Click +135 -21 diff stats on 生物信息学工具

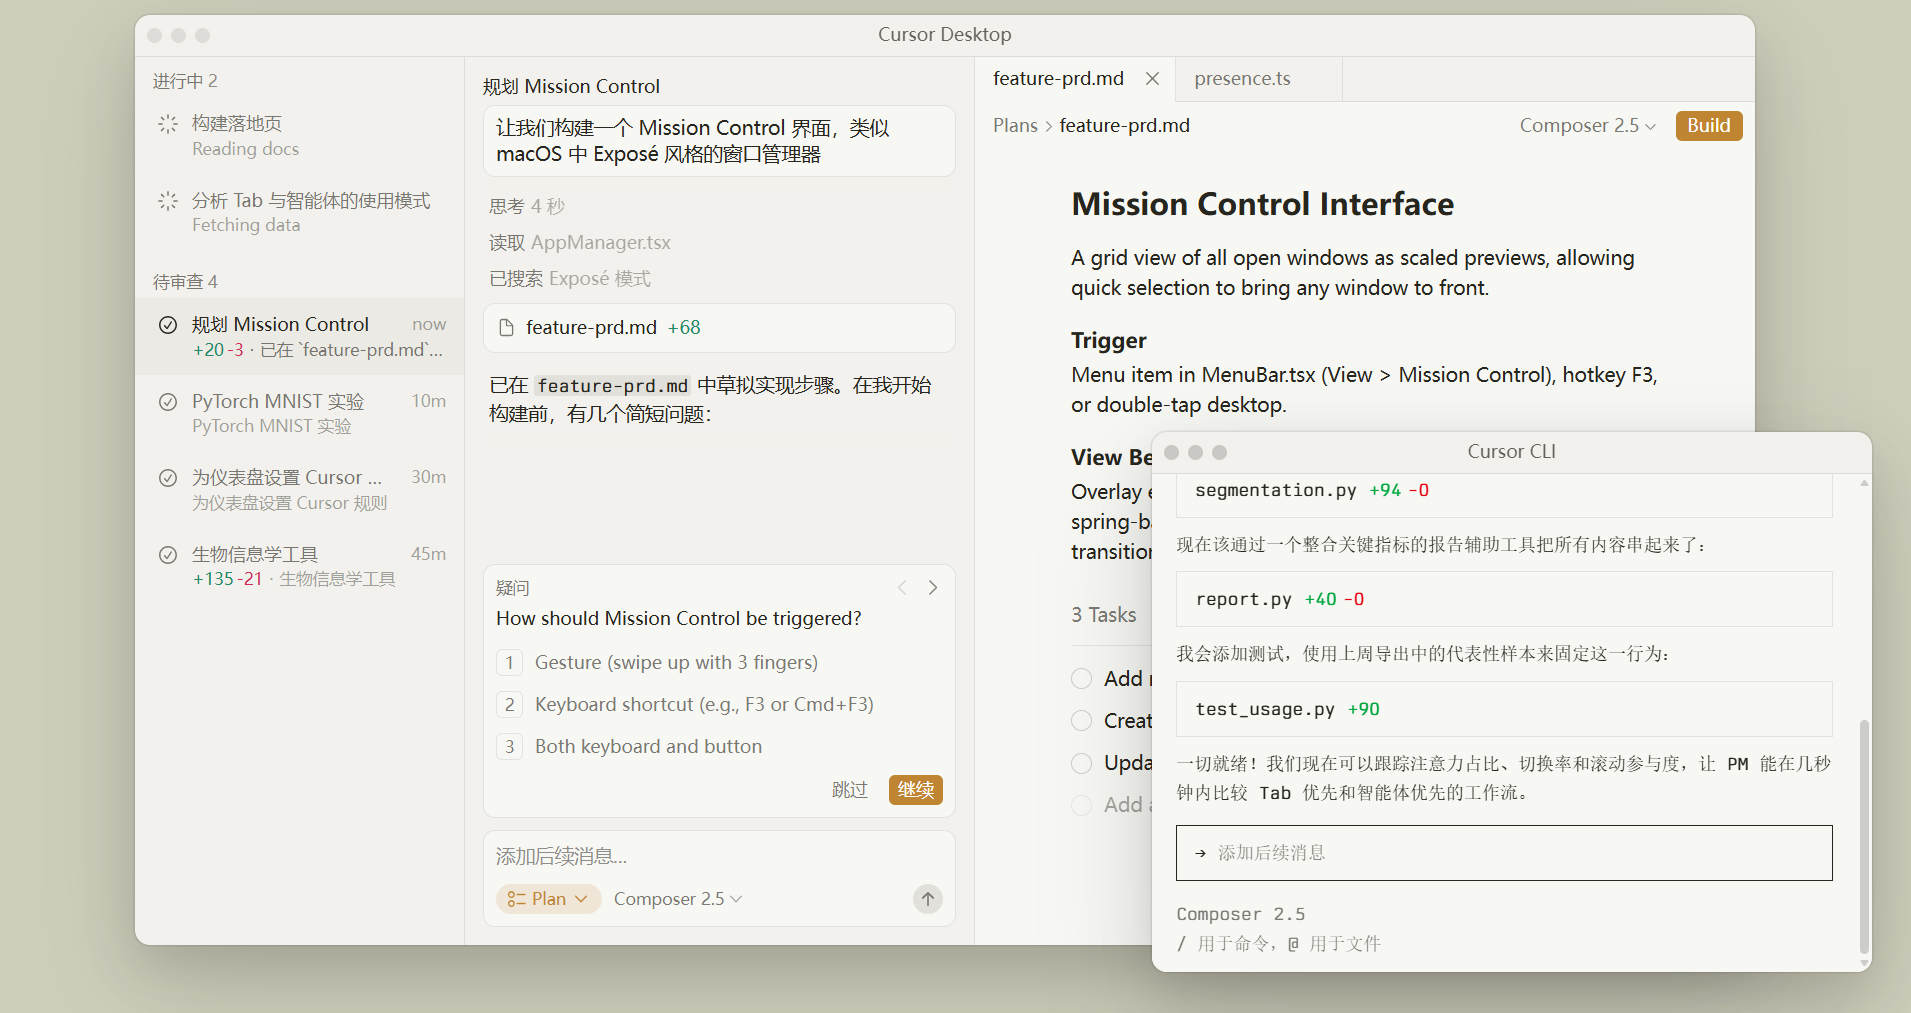(x=228, y=580)
